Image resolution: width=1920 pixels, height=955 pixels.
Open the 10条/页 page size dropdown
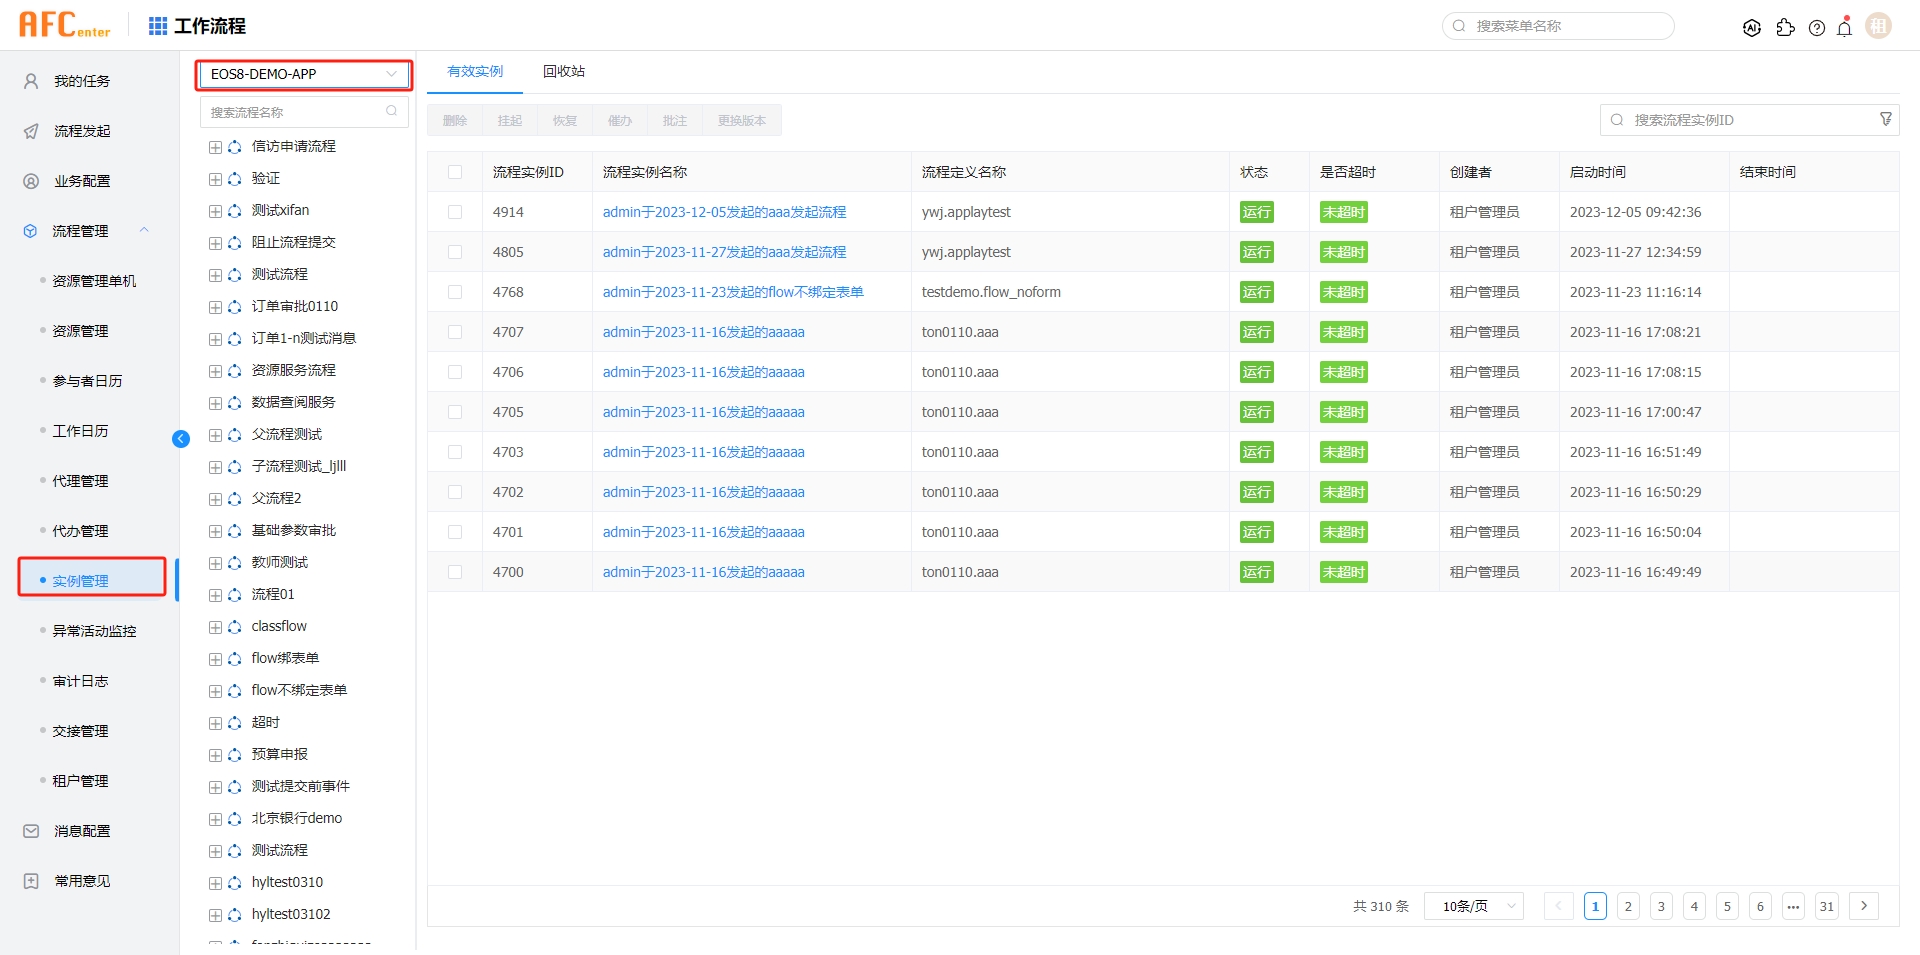pyautogui.click(x=1473, y=906)
